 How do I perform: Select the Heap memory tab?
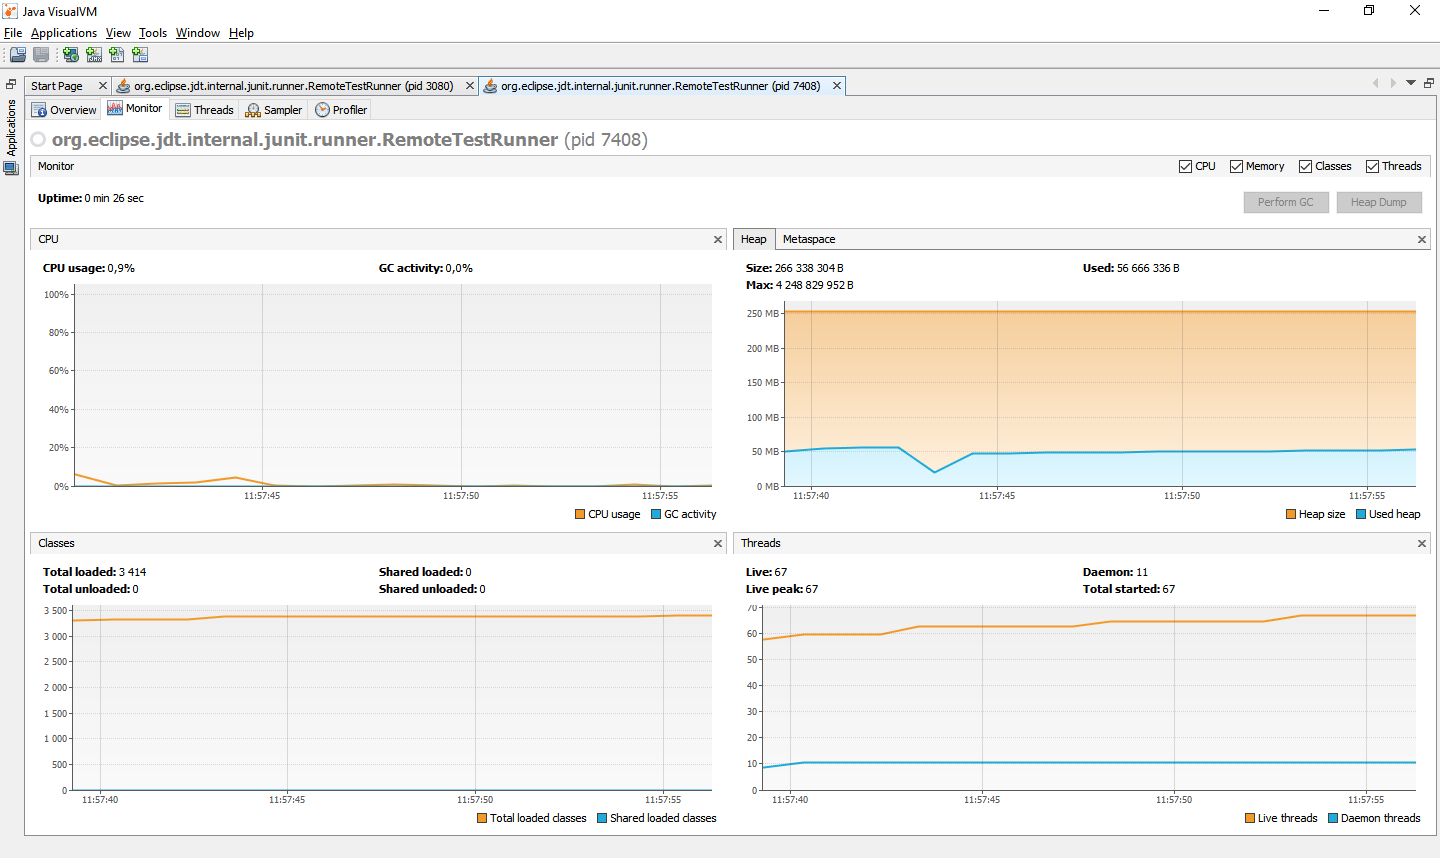click(x=754, y=240)
